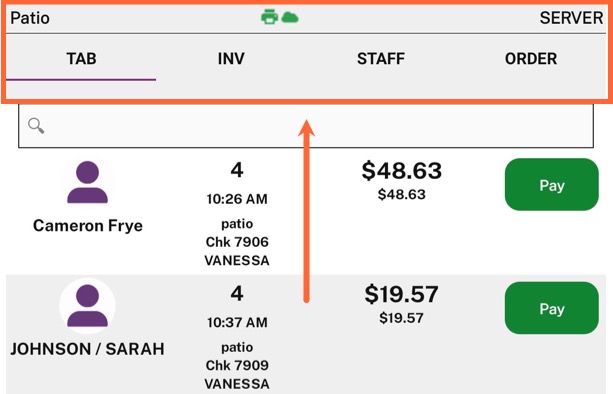Click the green cloud sync icon

(290, 18)
